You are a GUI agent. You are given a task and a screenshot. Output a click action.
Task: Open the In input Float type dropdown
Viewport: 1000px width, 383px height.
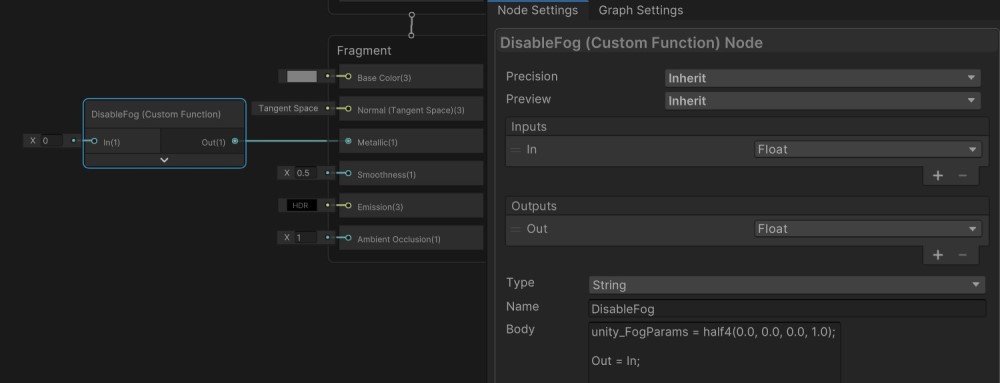pos(867,150)
